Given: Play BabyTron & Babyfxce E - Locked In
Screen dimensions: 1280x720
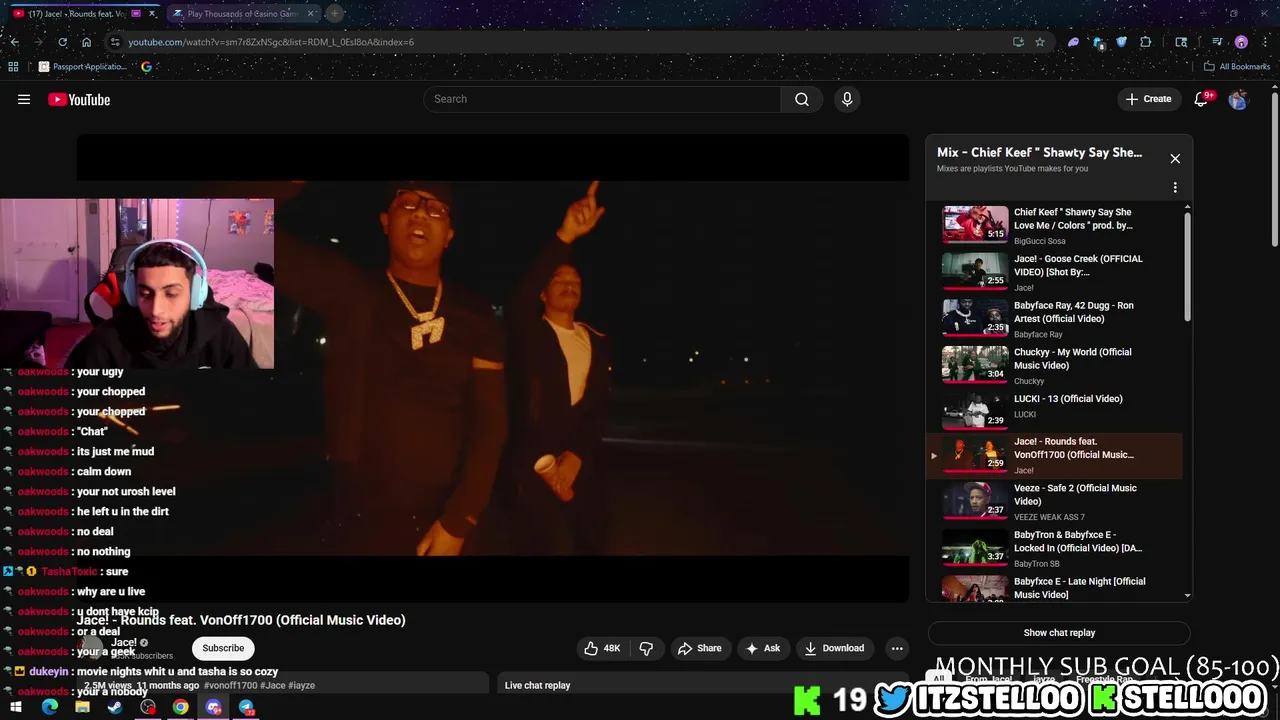Looking at the screenshot, I should pos(1056,548).
